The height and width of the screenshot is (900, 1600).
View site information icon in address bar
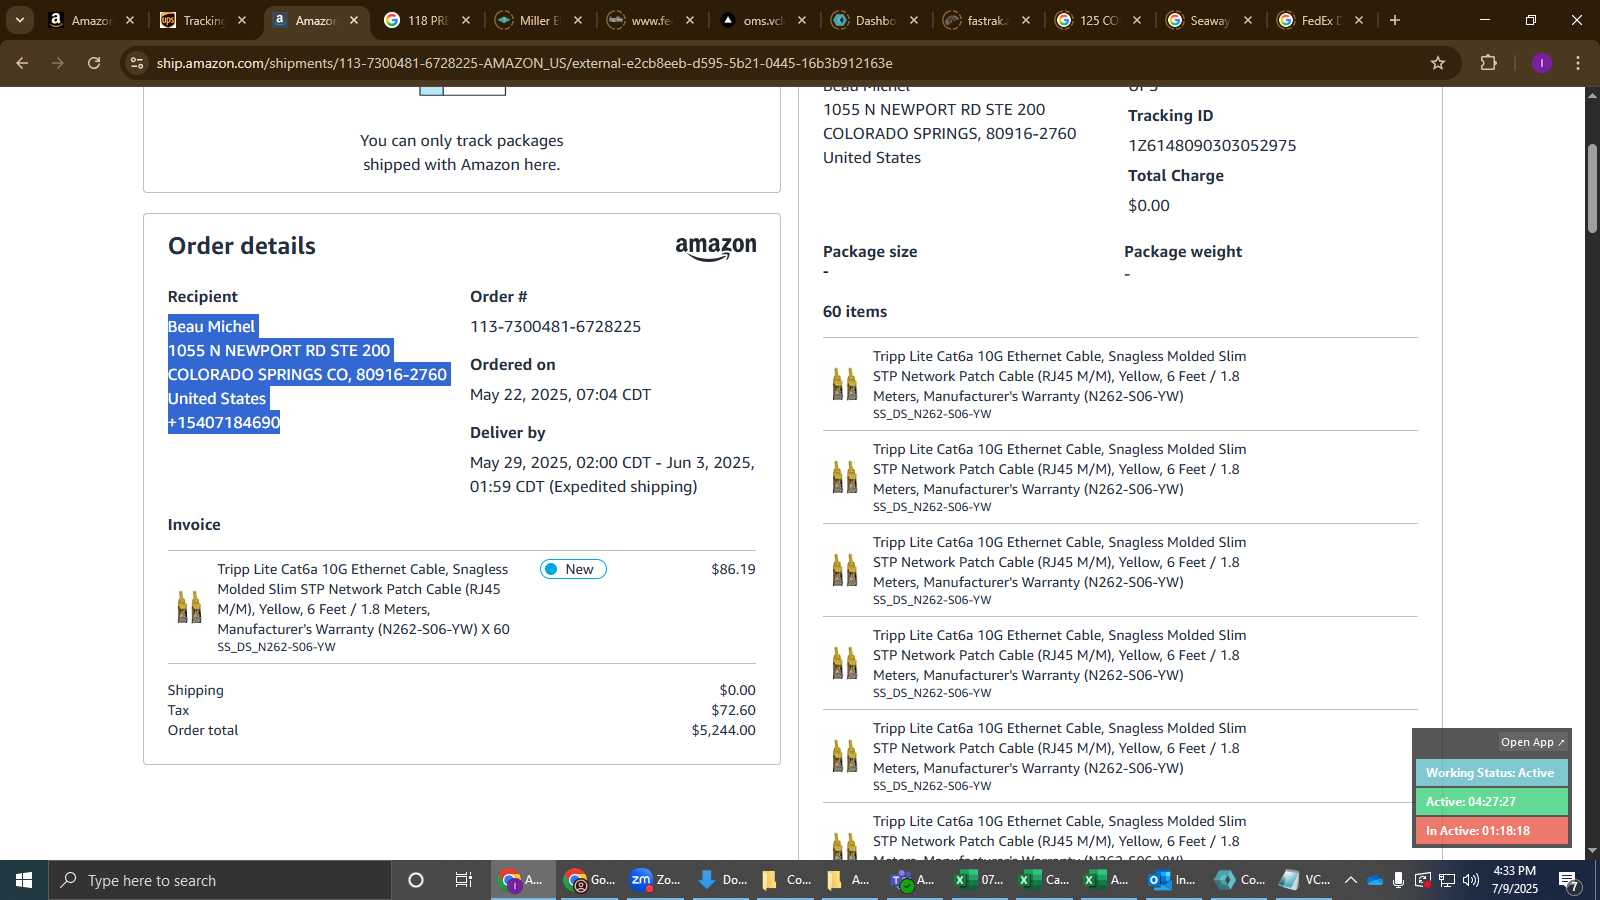[x=137, y=63]
